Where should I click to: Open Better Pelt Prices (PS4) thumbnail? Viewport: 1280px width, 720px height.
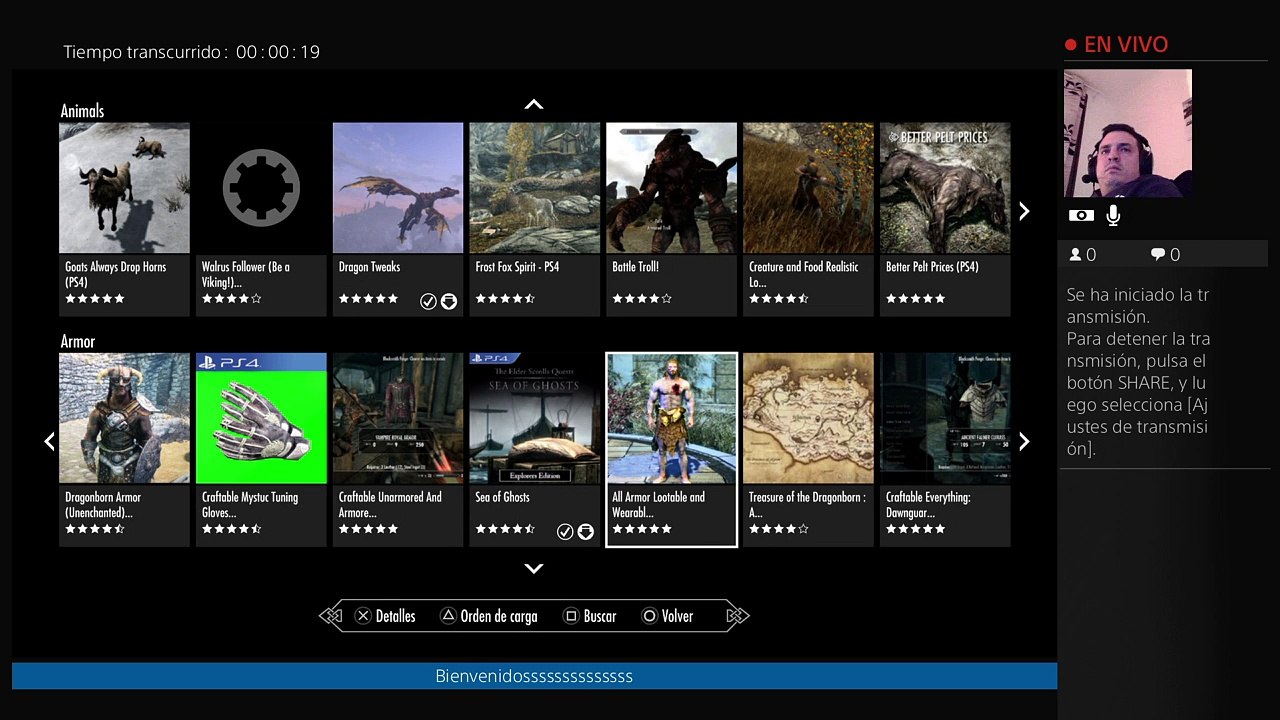click(x=945, y=188)
